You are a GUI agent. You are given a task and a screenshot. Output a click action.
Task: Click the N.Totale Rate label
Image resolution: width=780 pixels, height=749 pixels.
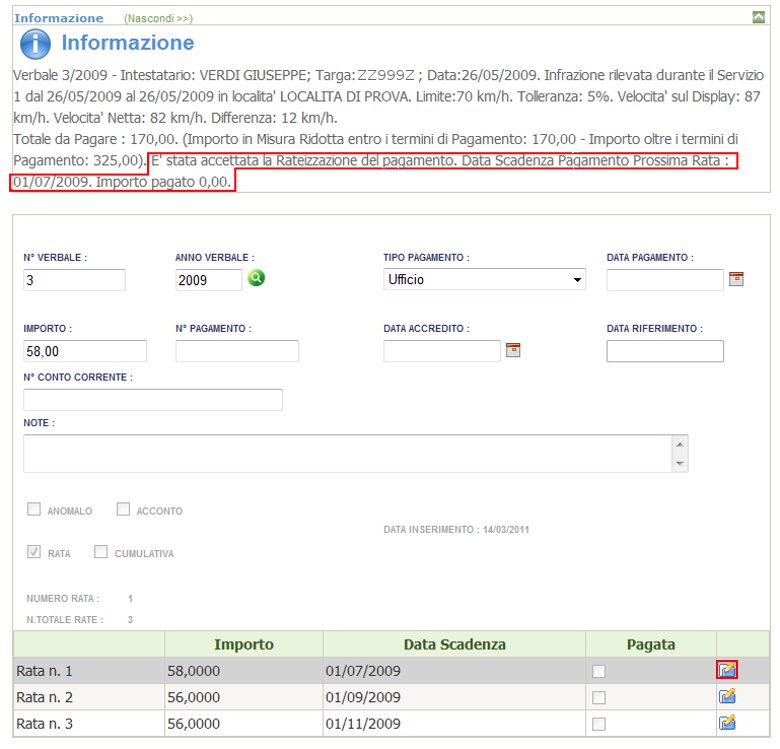pos(65,620)
